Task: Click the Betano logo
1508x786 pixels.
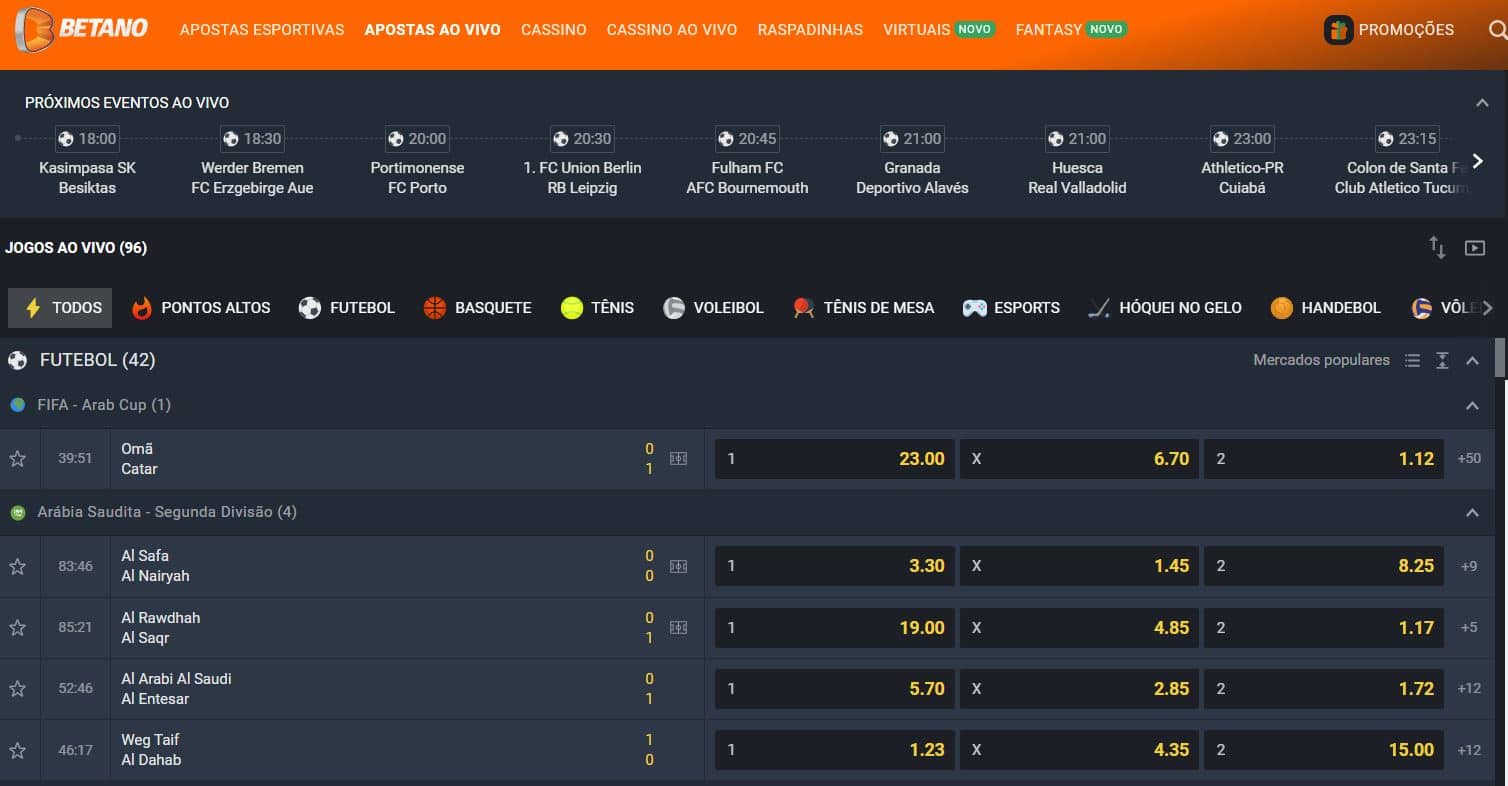Action: 81,29
